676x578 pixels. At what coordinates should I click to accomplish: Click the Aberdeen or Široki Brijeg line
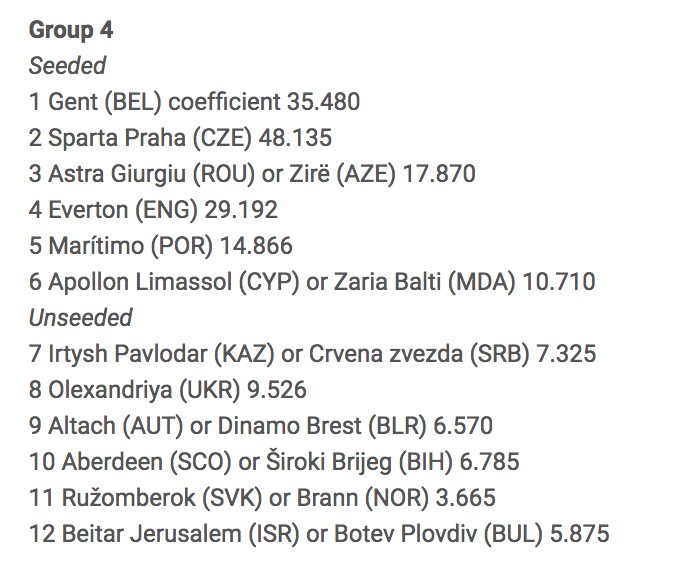[274, 462]
